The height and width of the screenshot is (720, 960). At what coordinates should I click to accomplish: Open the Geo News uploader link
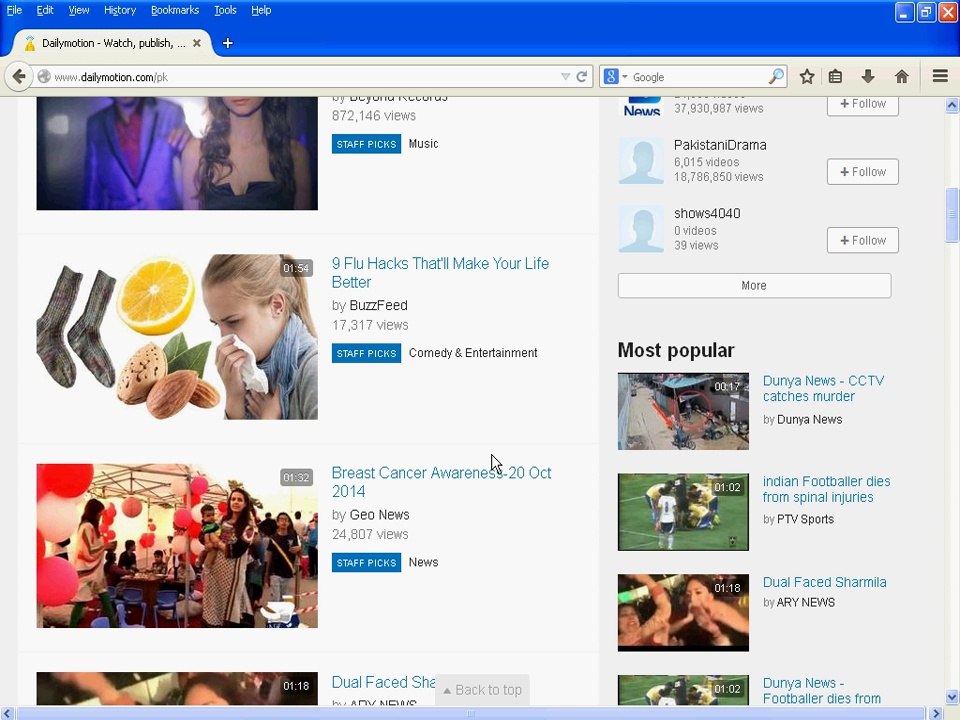[x=379, y=515]
